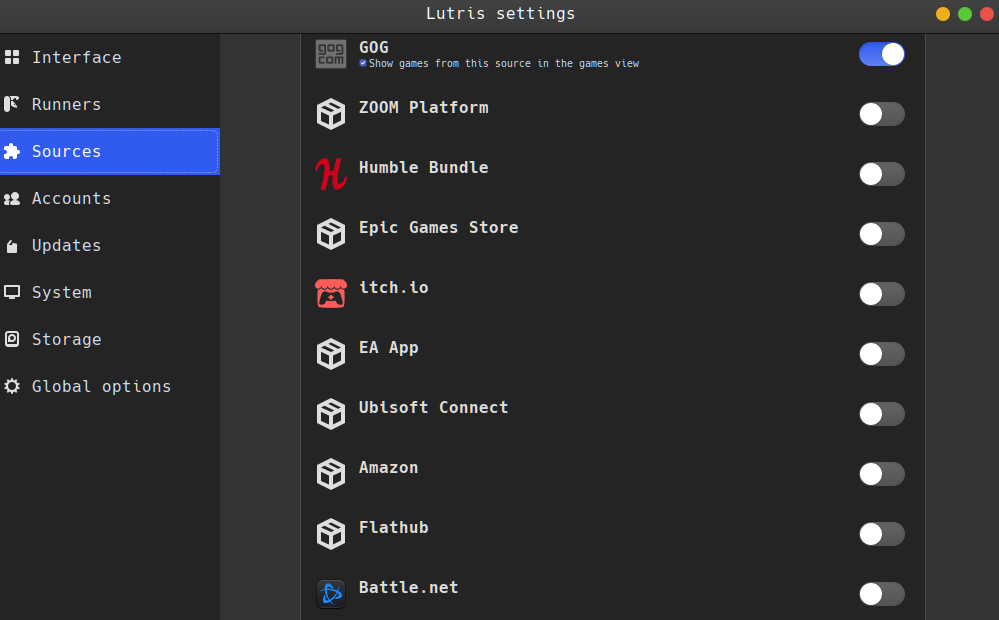
Task: Click the Ubisoft Connect box icon
Action: (x=331, y=414)
